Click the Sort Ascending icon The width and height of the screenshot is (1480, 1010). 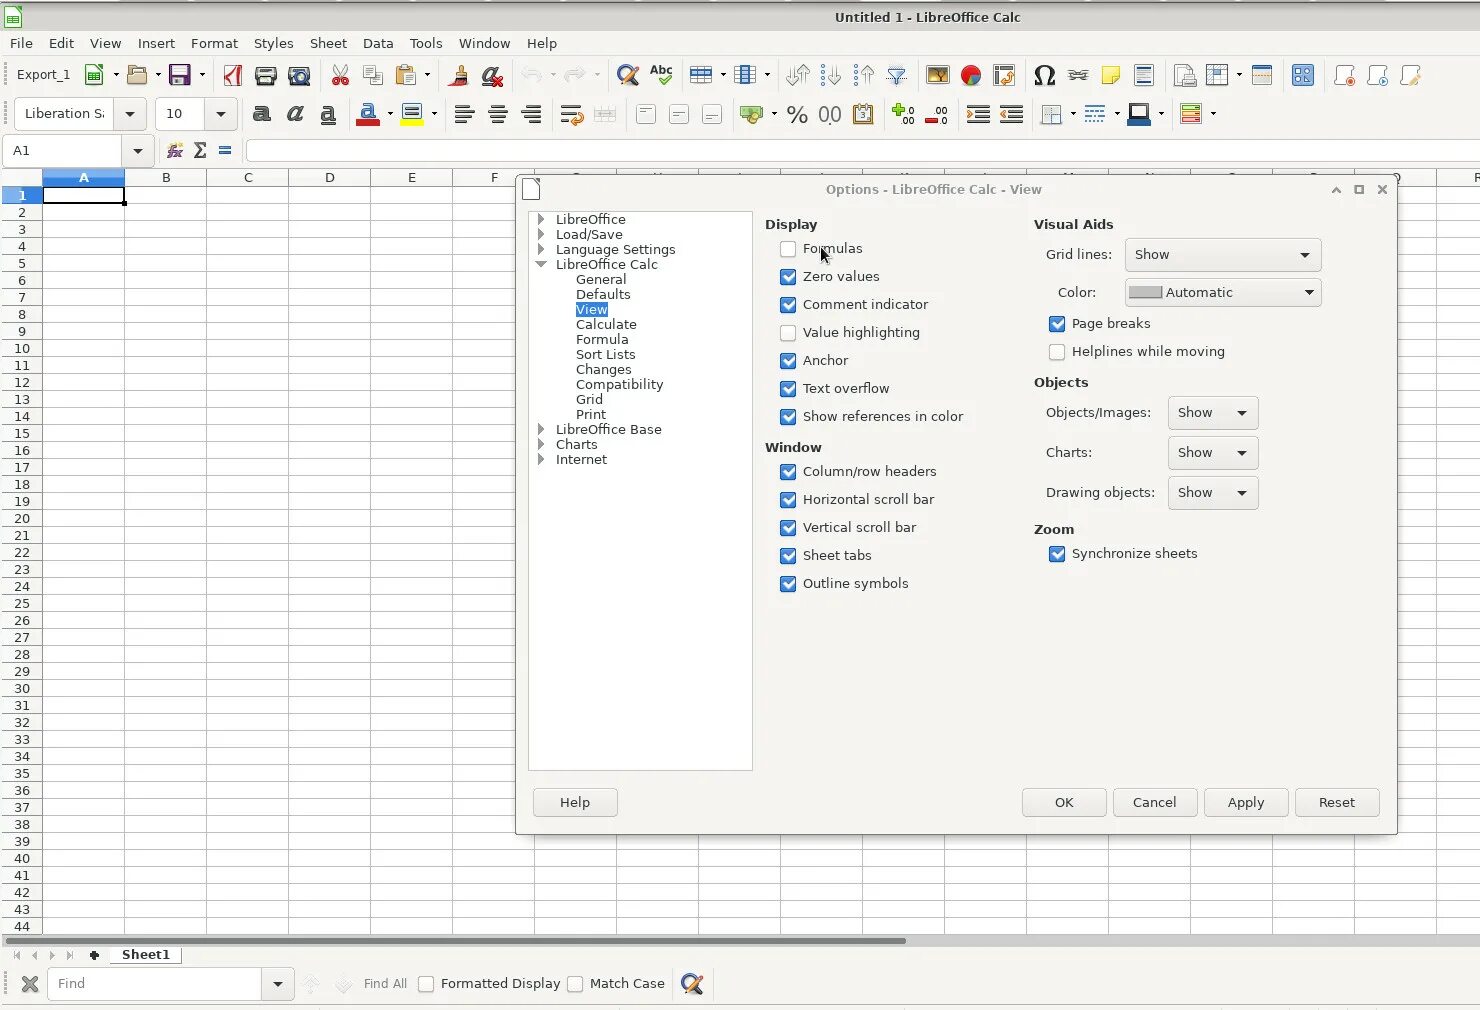click(x=831, y=75)
